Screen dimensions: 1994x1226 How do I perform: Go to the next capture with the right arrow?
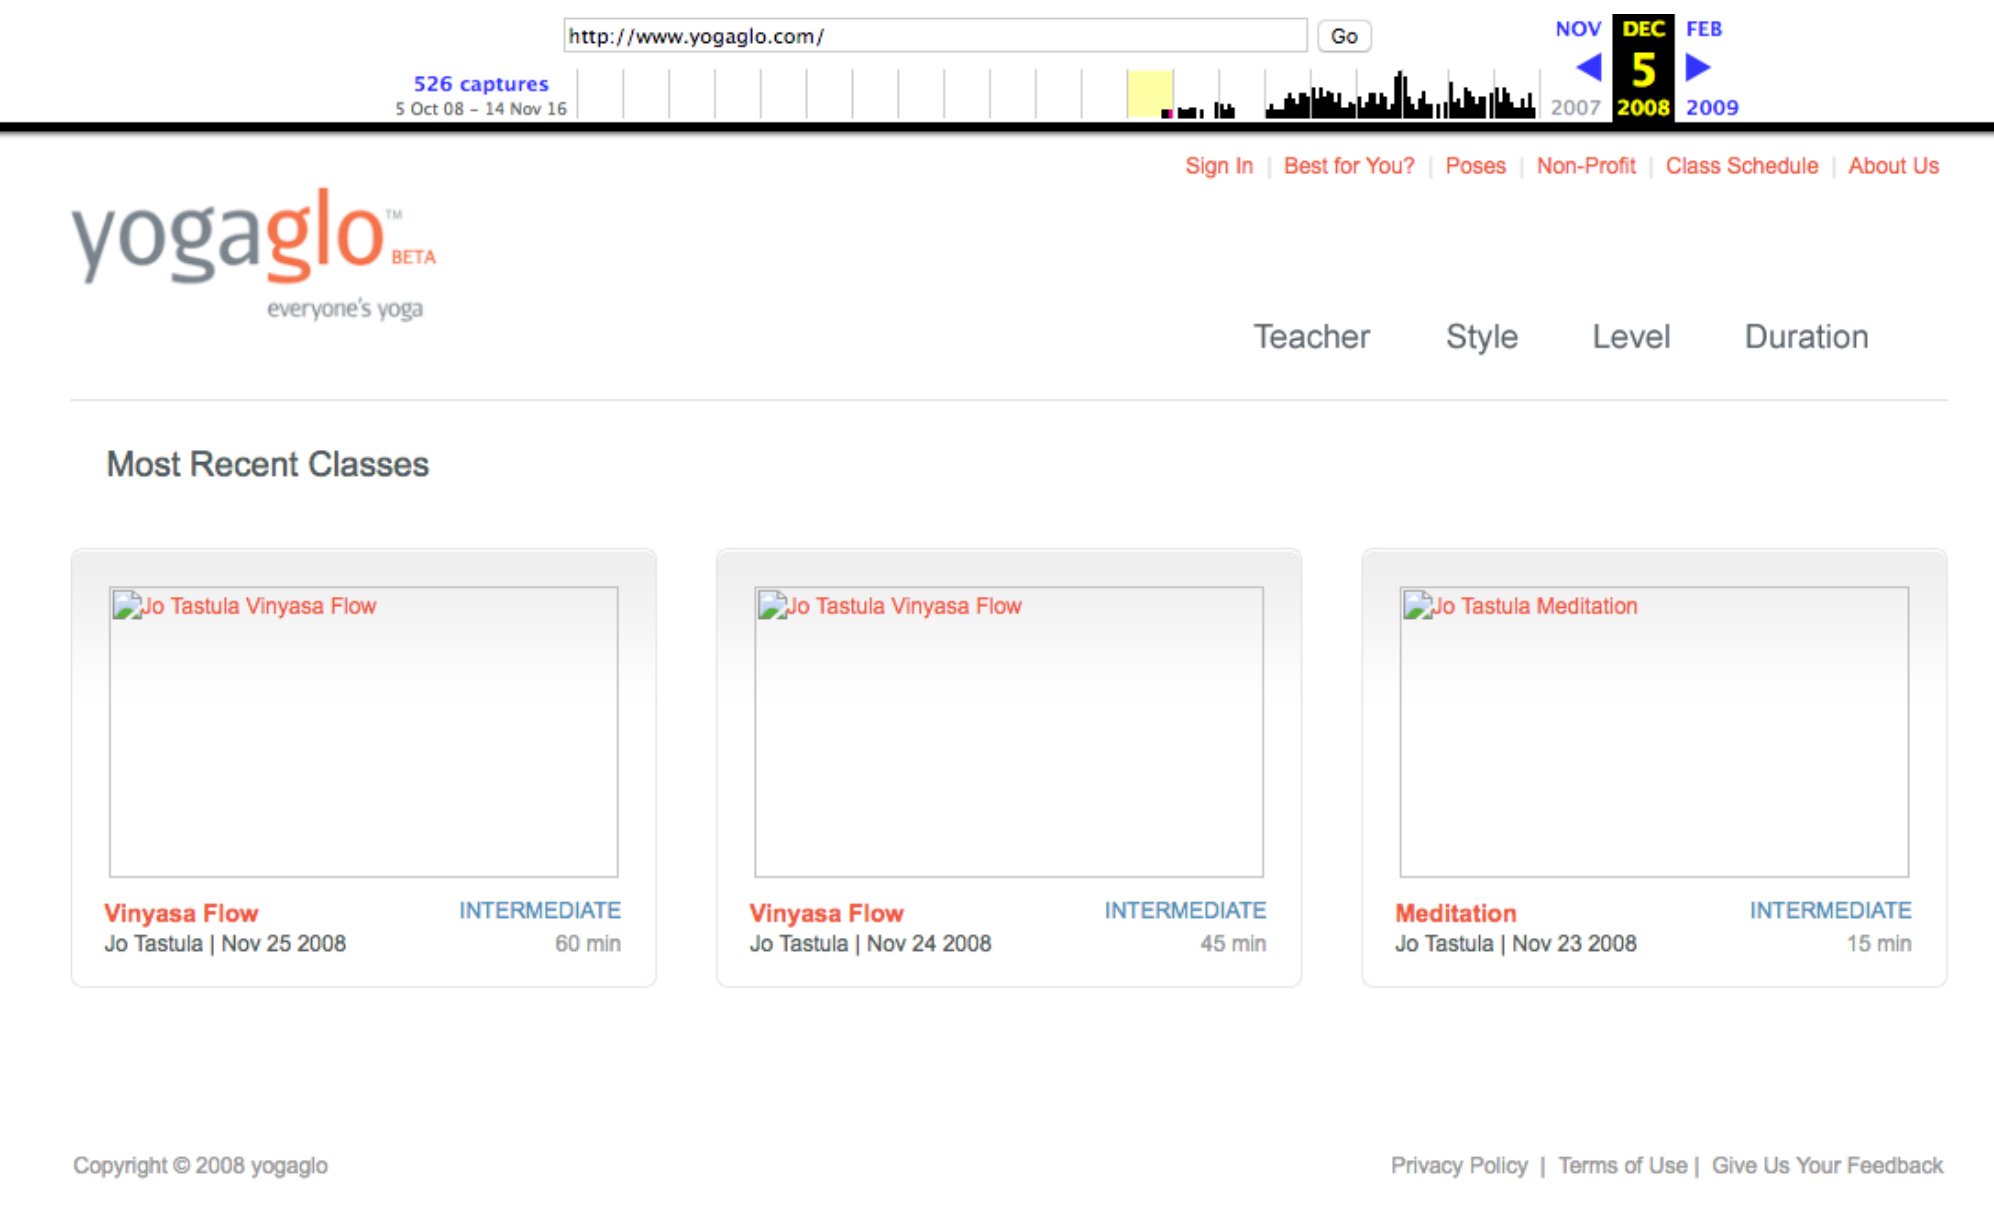tap(1698, 68)
